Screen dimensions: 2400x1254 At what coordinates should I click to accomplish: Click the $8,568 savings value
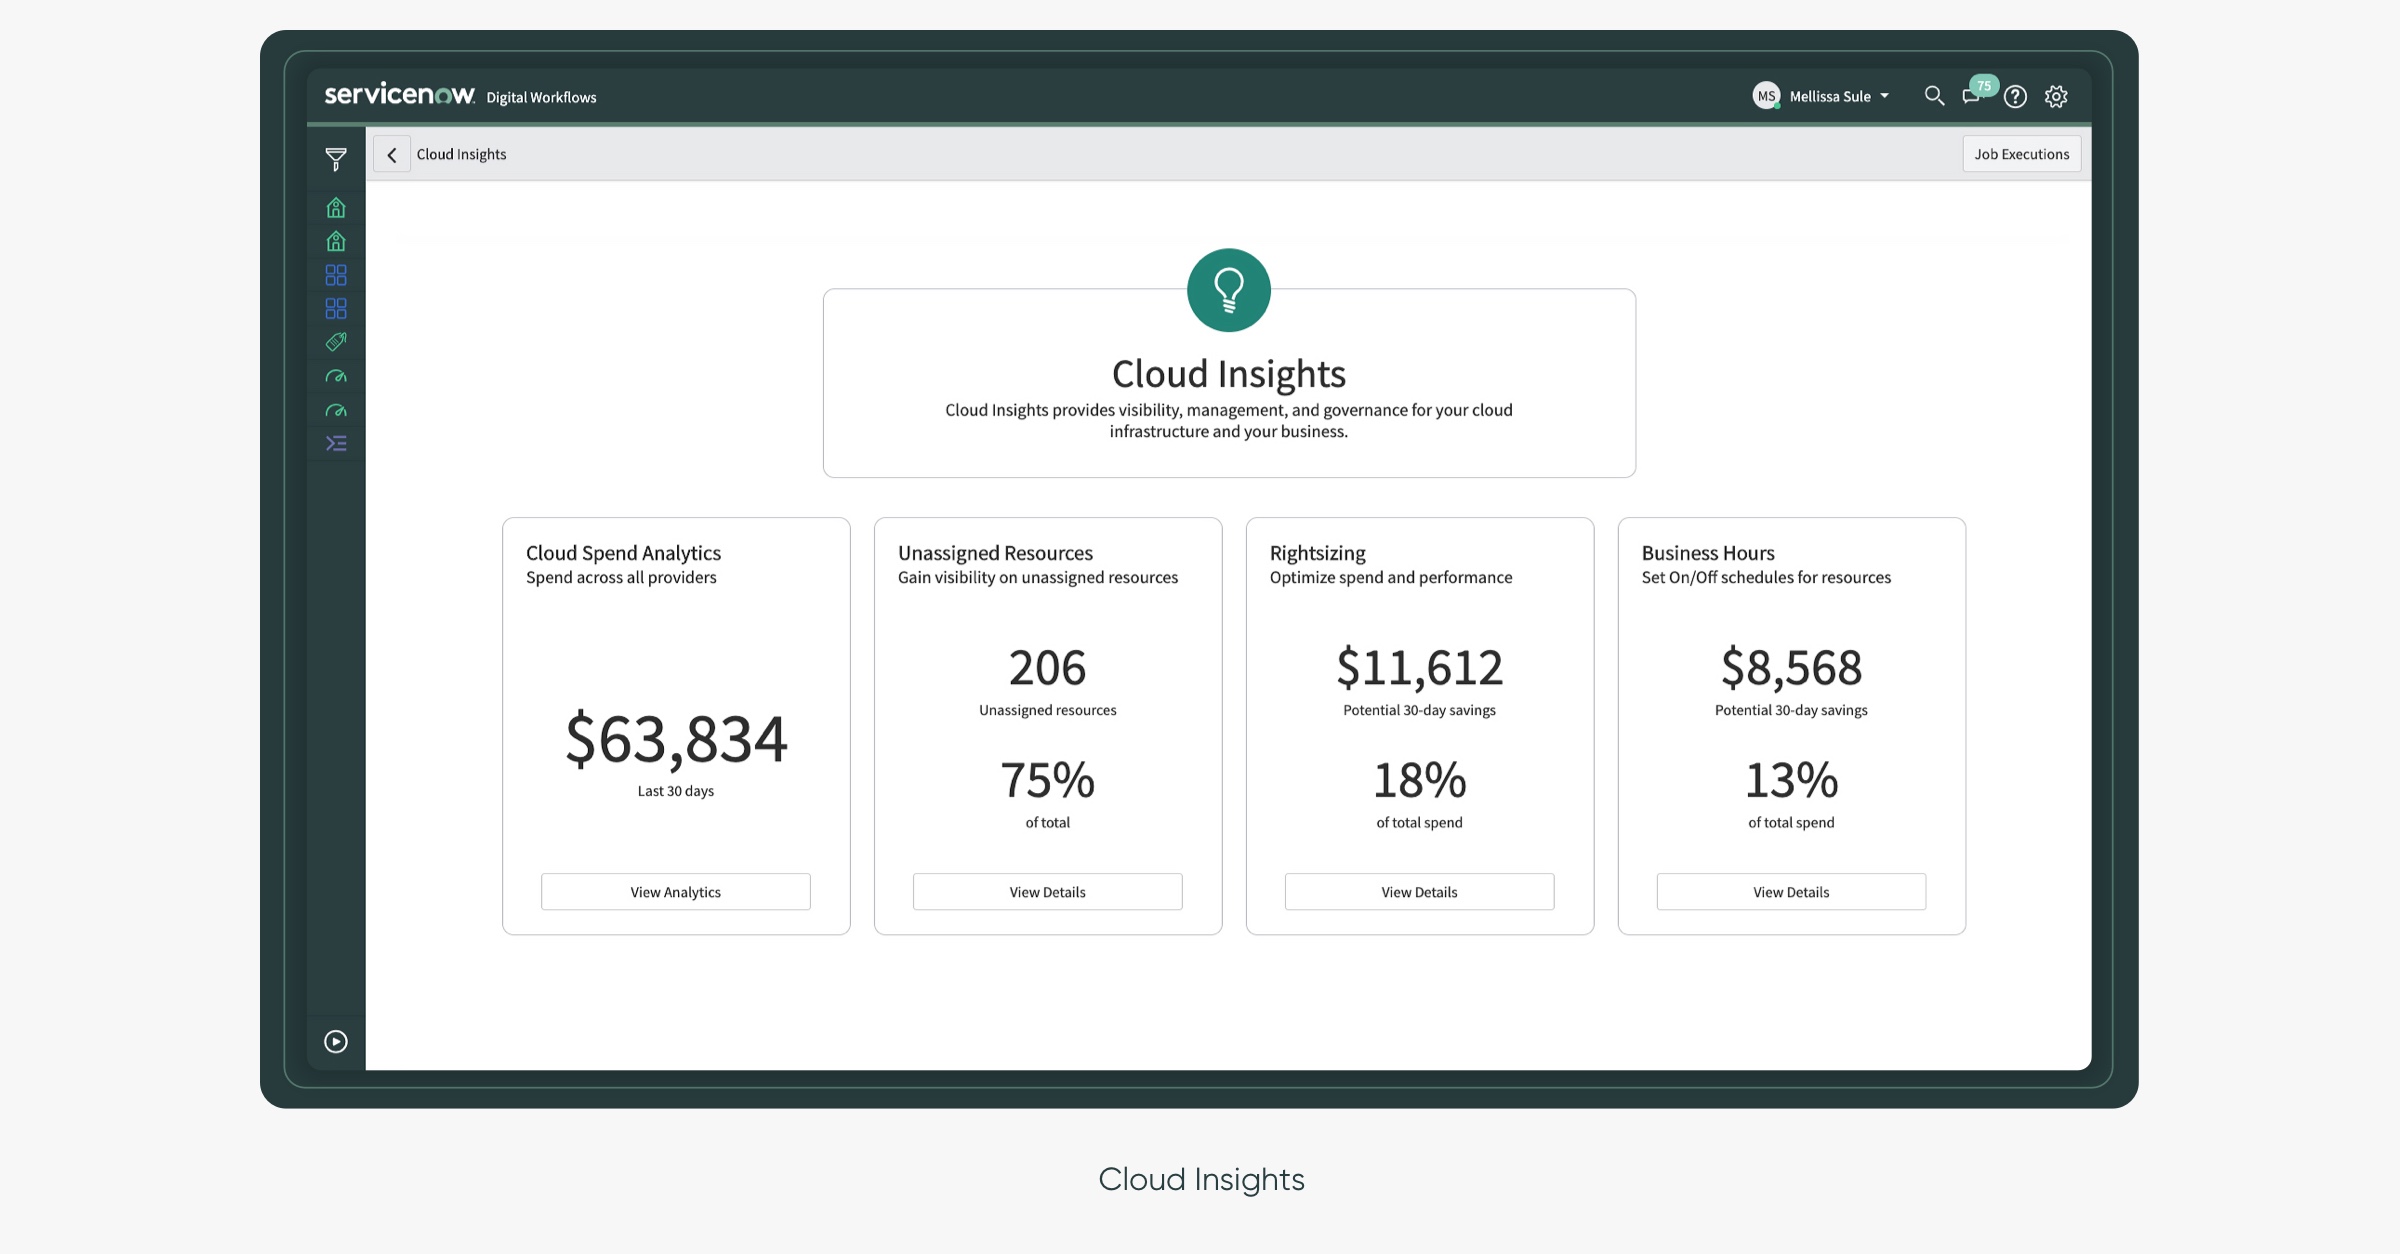point(1791,667)
